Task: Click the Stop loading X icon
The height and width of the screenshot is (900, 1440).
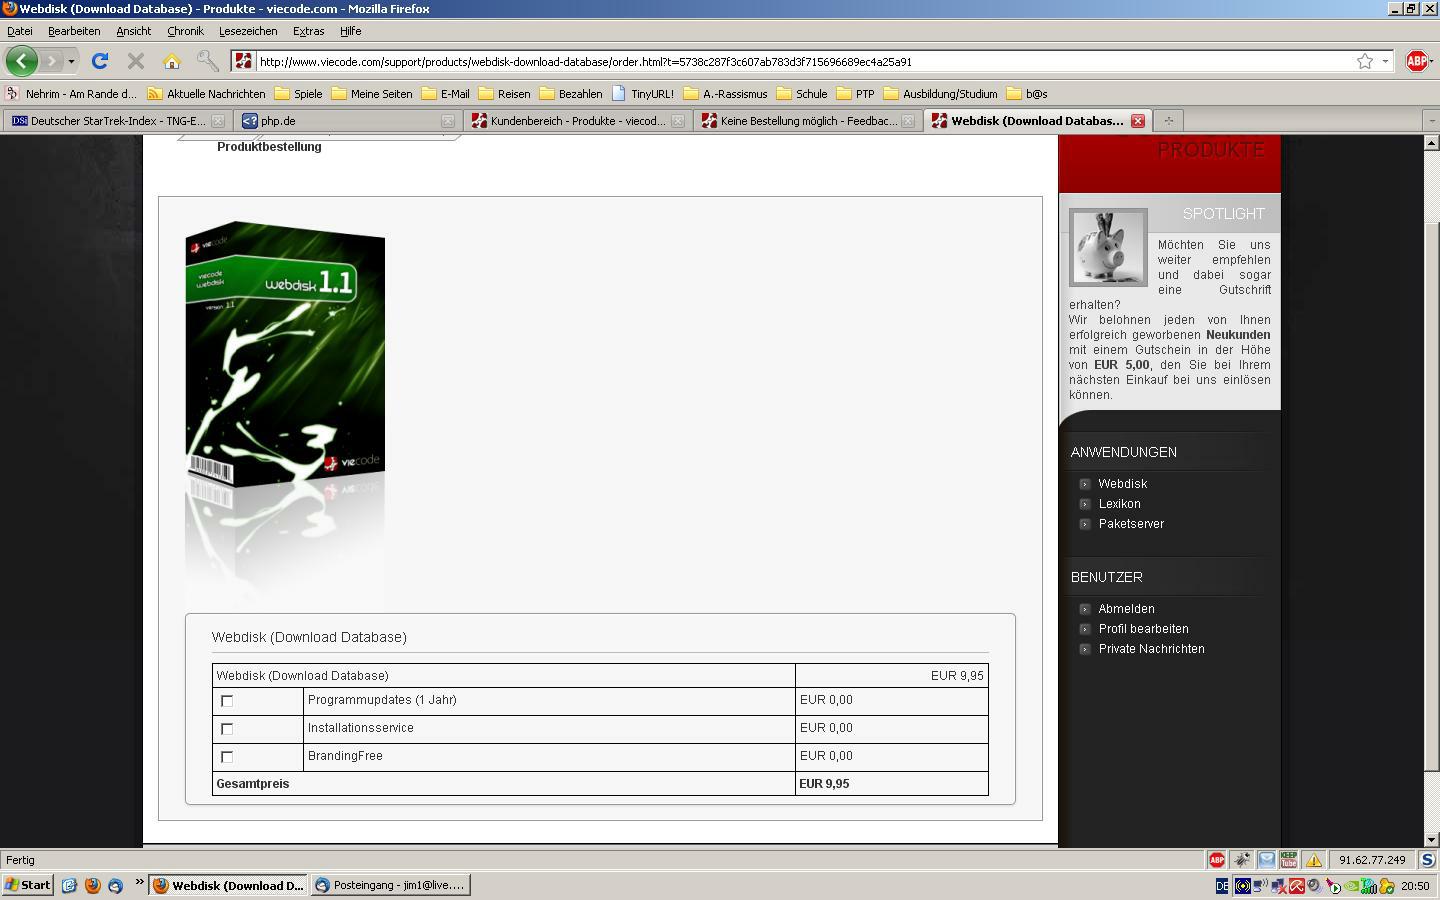Action: pos(136,61)
